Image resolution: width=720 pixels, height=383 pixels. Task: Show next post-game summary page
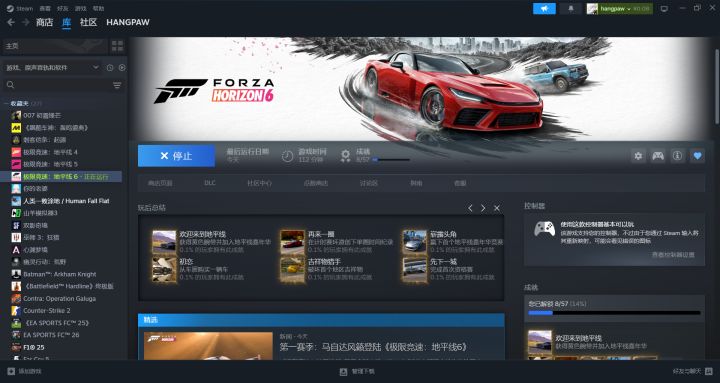tap(483, 208)
